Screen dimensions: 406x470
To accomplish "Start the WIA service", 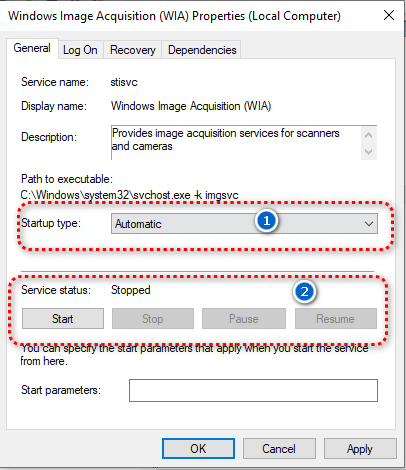I will pyautogui.click(x=63, y=319).
